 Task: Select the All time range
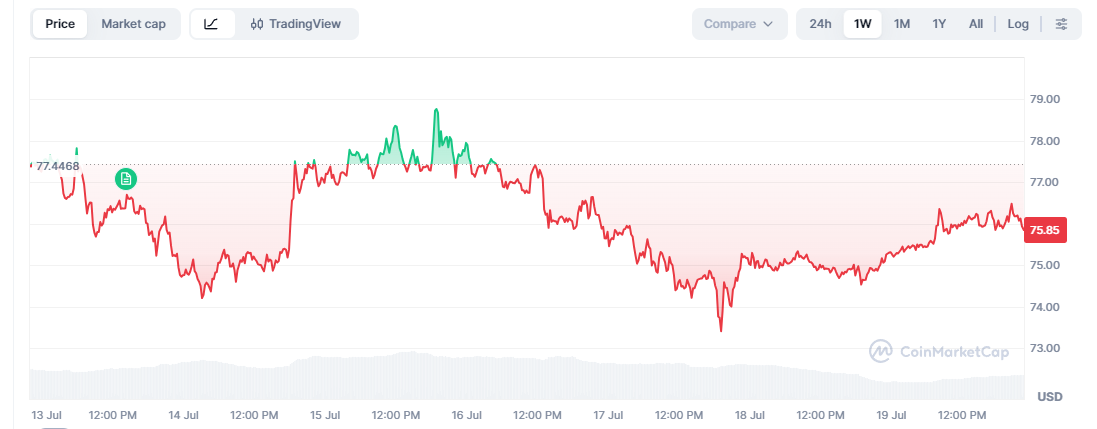pos(976,24)
